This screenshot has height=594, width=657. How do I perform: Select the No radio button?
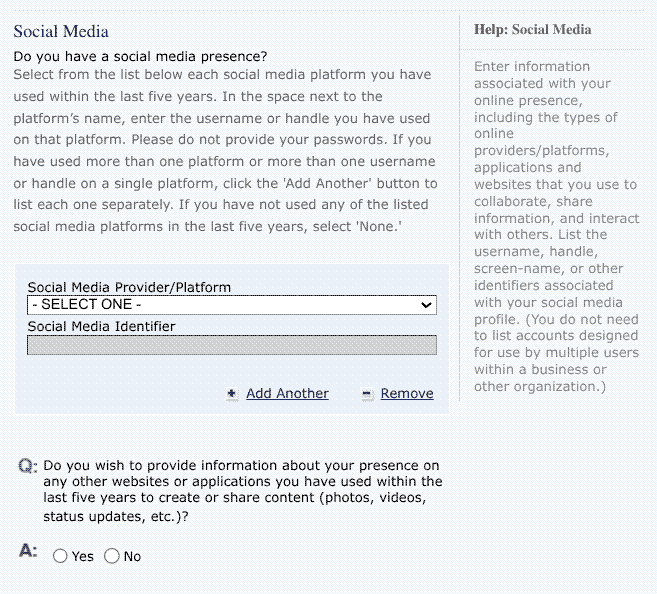tap(111, 556)
